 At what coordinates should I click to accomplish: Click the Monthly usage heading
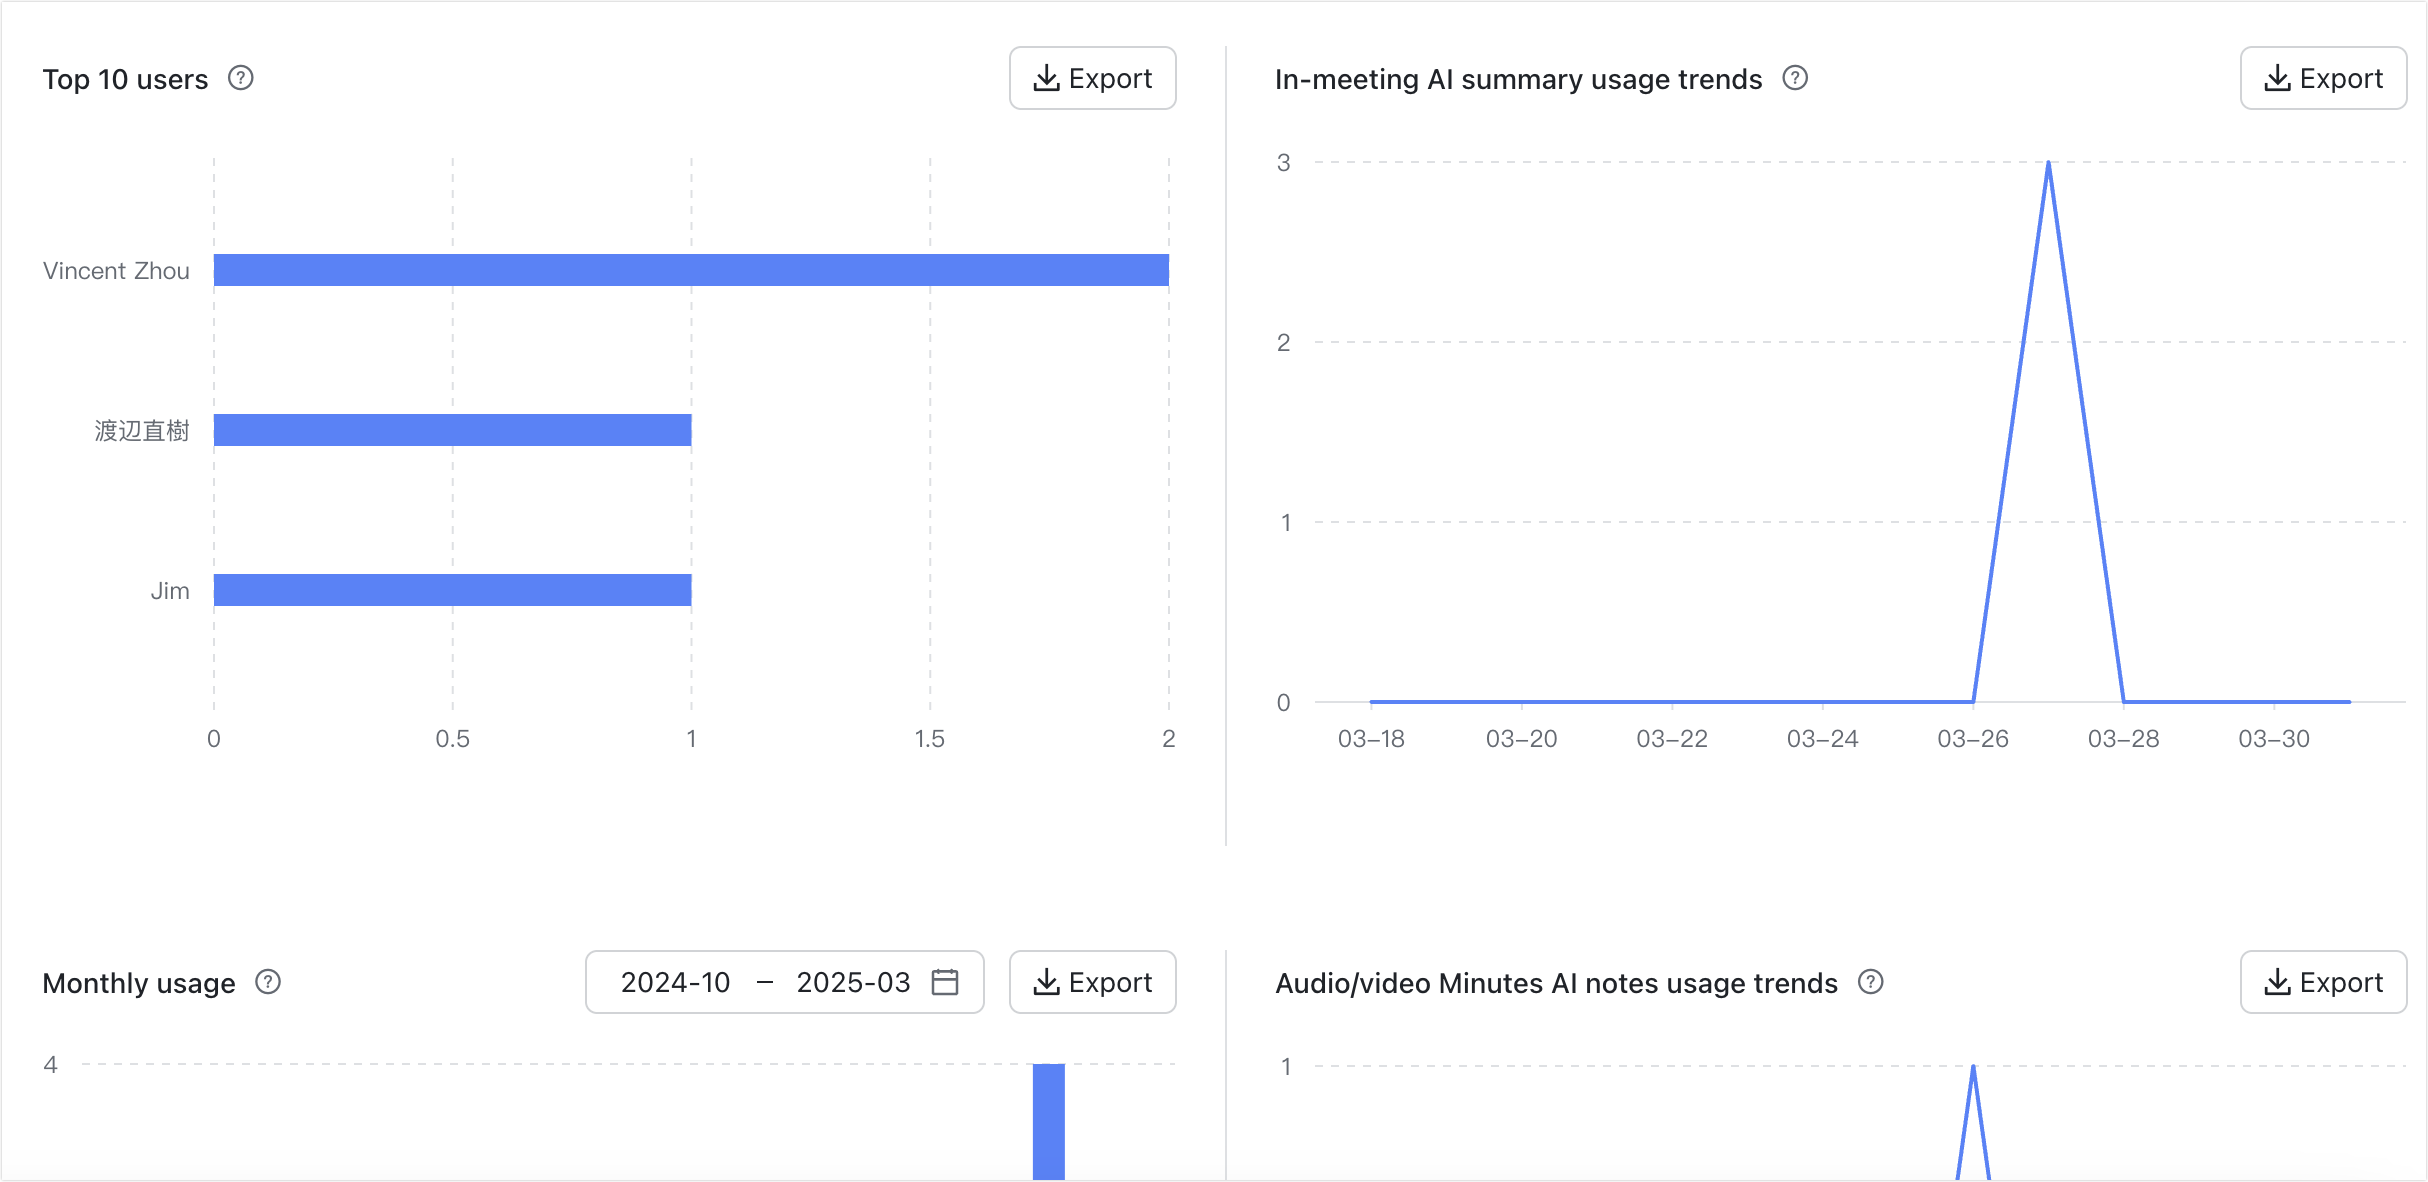(139, 983)
